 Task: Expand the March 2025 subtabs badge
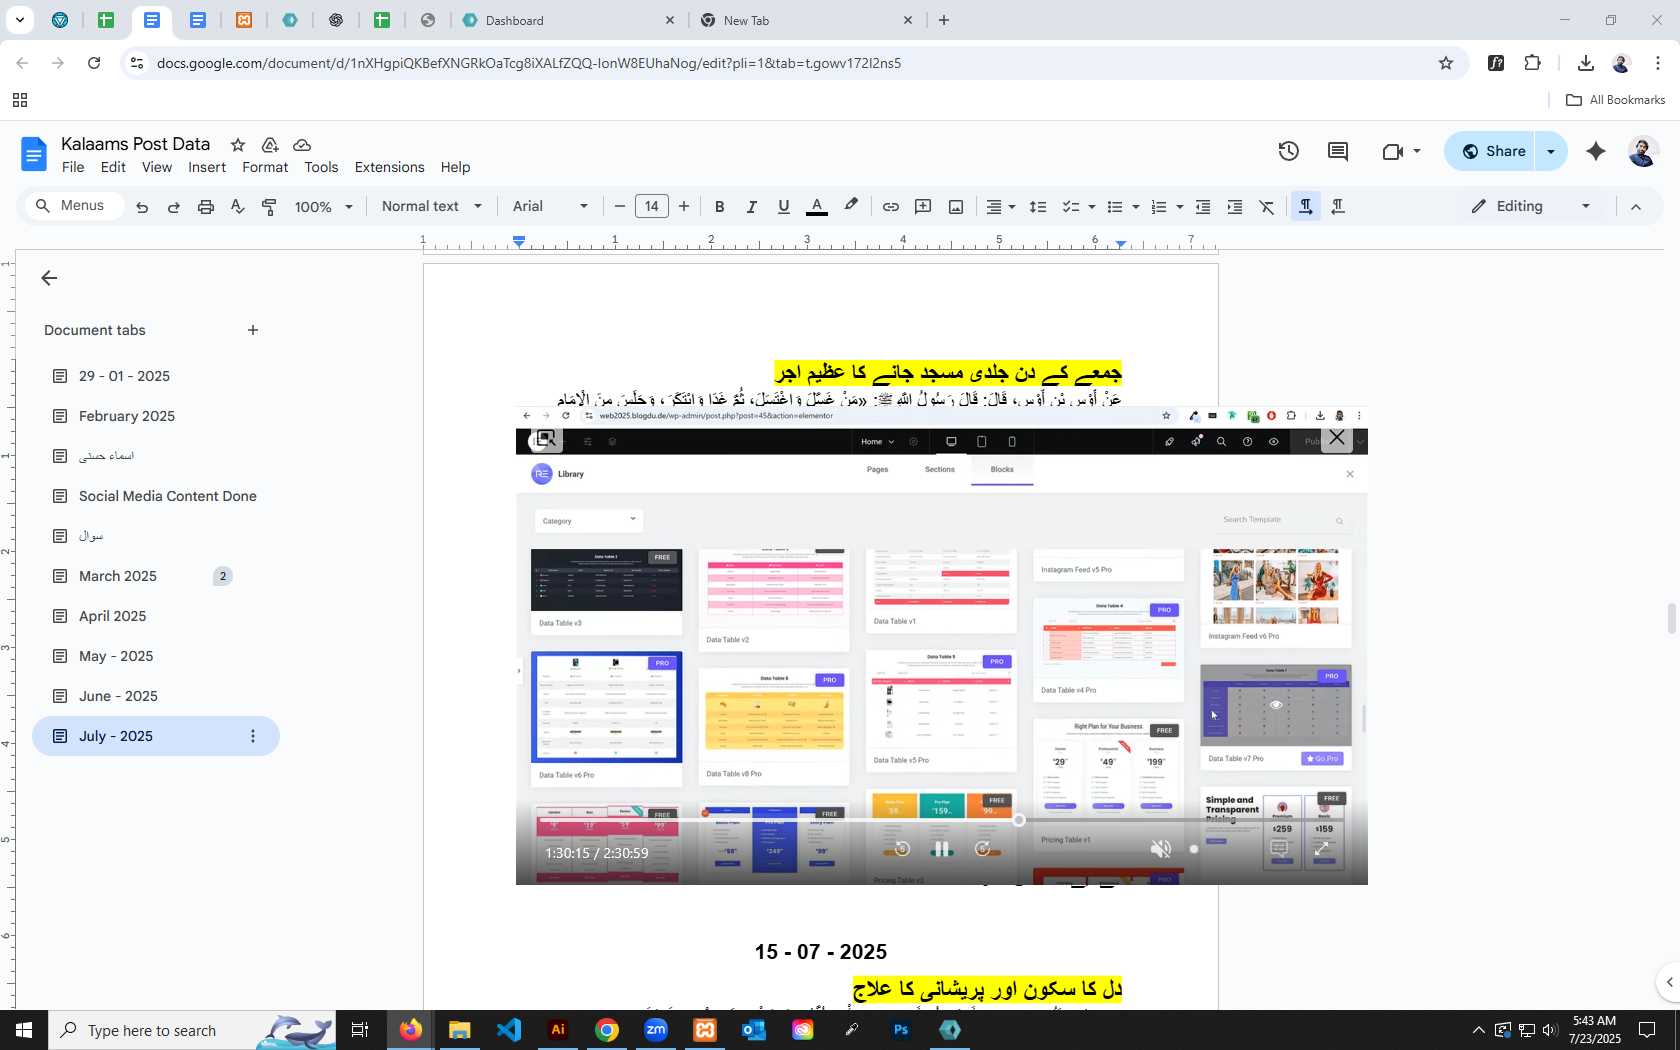[223, 576]
